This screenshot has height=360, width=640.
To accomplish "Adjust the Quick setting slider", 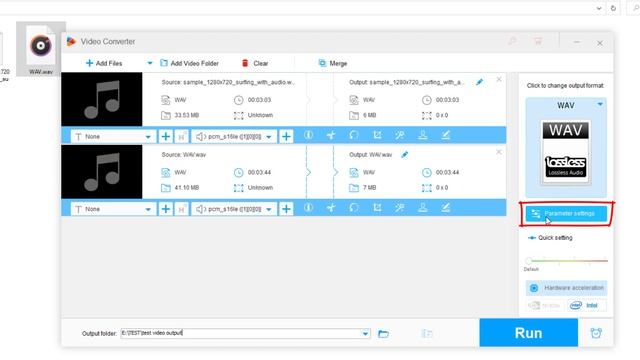I will 568,260.
